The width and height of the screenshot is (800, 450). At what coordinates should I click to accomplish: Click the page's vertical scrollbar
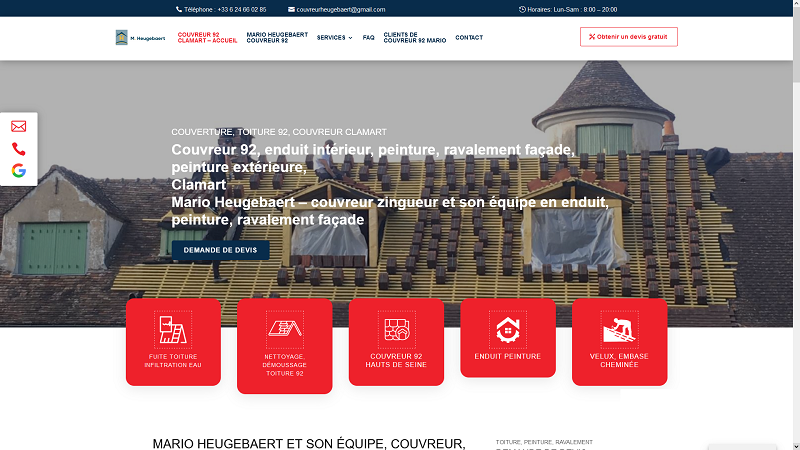796,225
